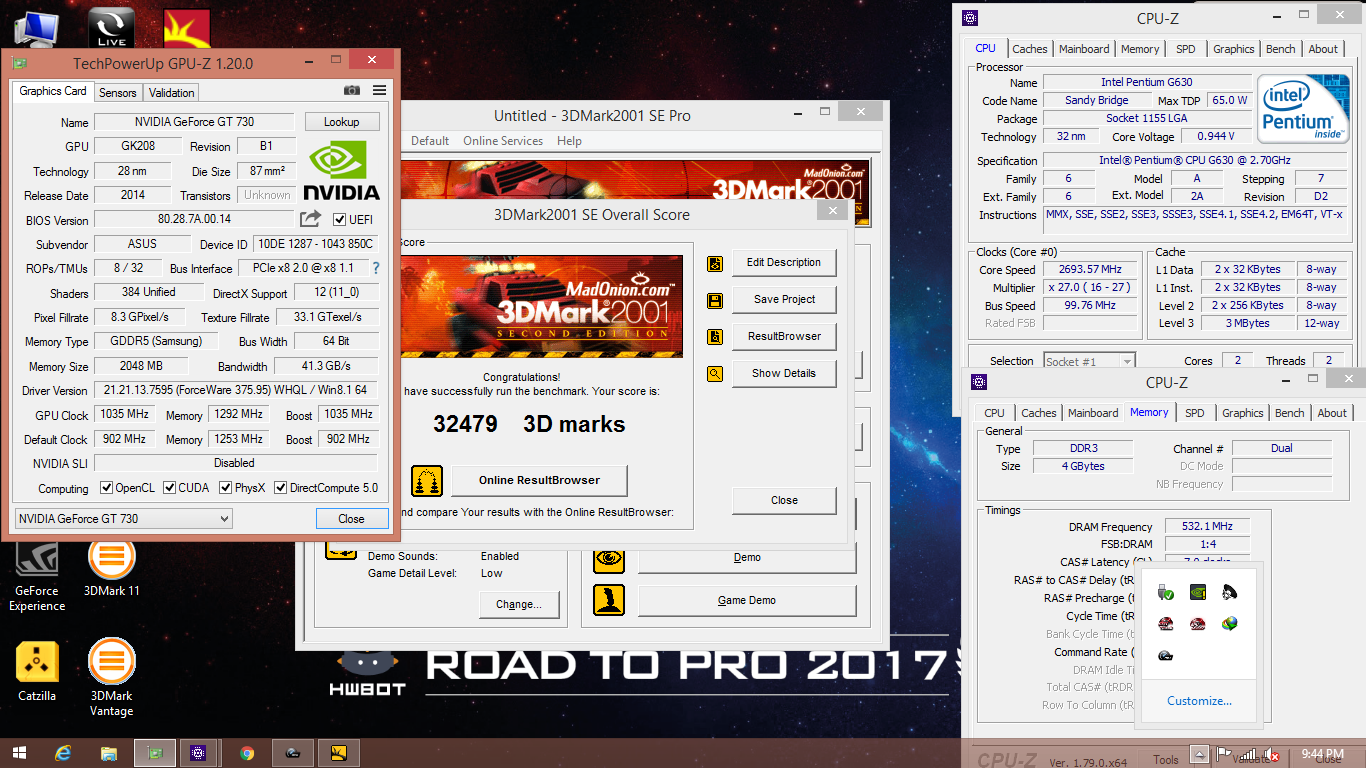Click the Show Details button
The image size is (1366, 768).
(784, 373)
